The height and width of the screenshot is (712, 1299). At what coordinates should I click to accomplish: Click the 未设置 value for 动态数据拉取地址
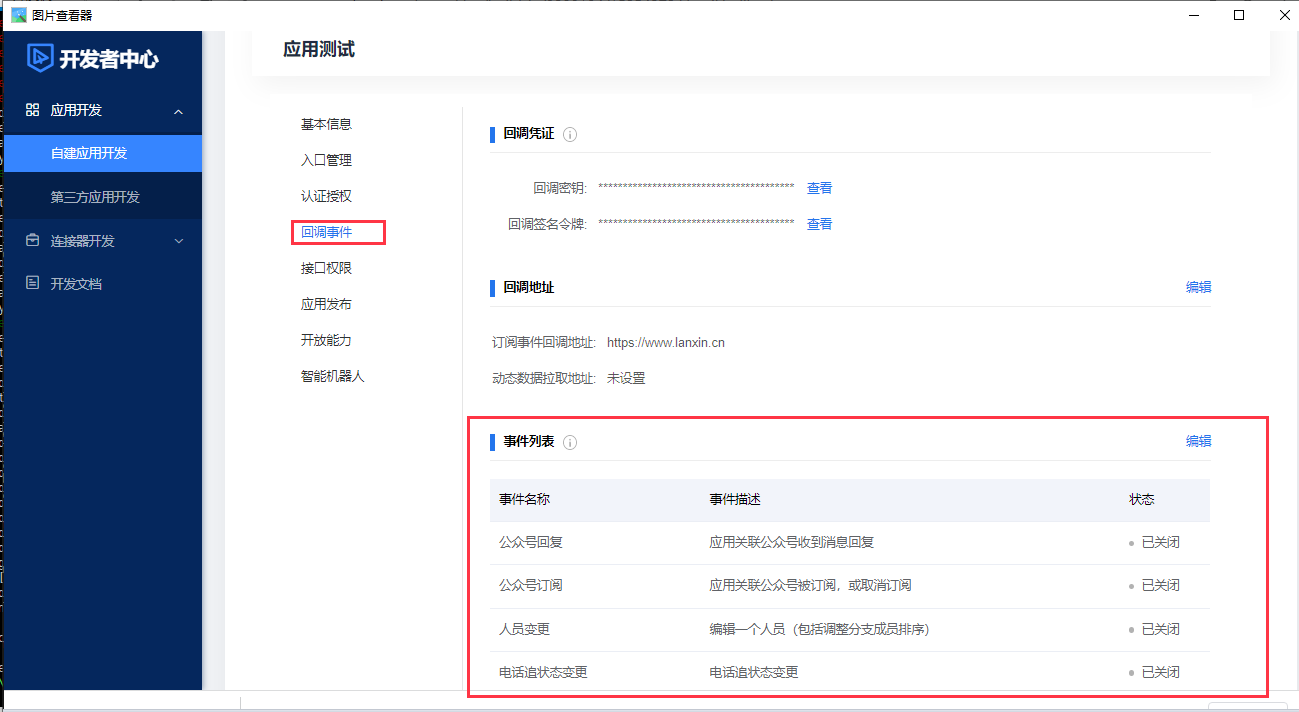click(x=626, y=378)
